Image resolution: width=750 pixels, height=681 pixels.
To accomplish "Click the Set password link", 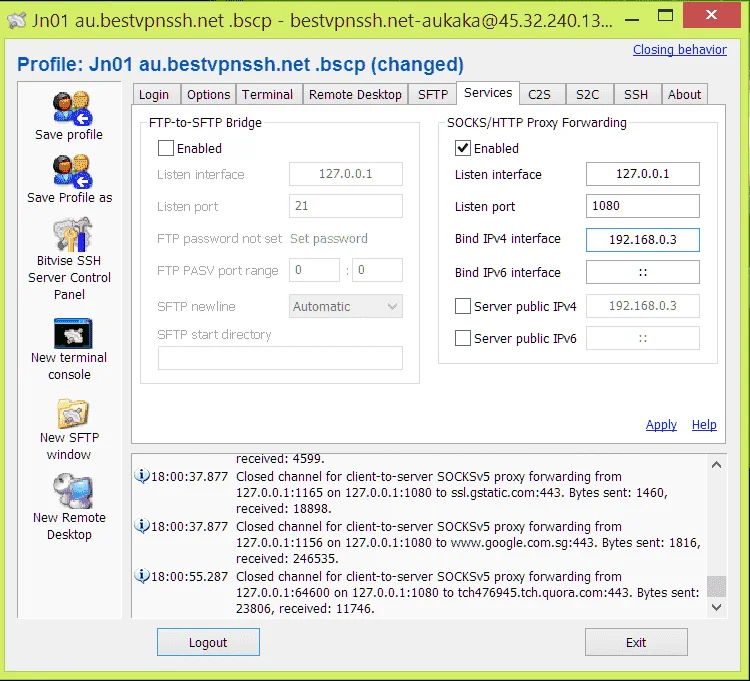I will coord(329,239).
